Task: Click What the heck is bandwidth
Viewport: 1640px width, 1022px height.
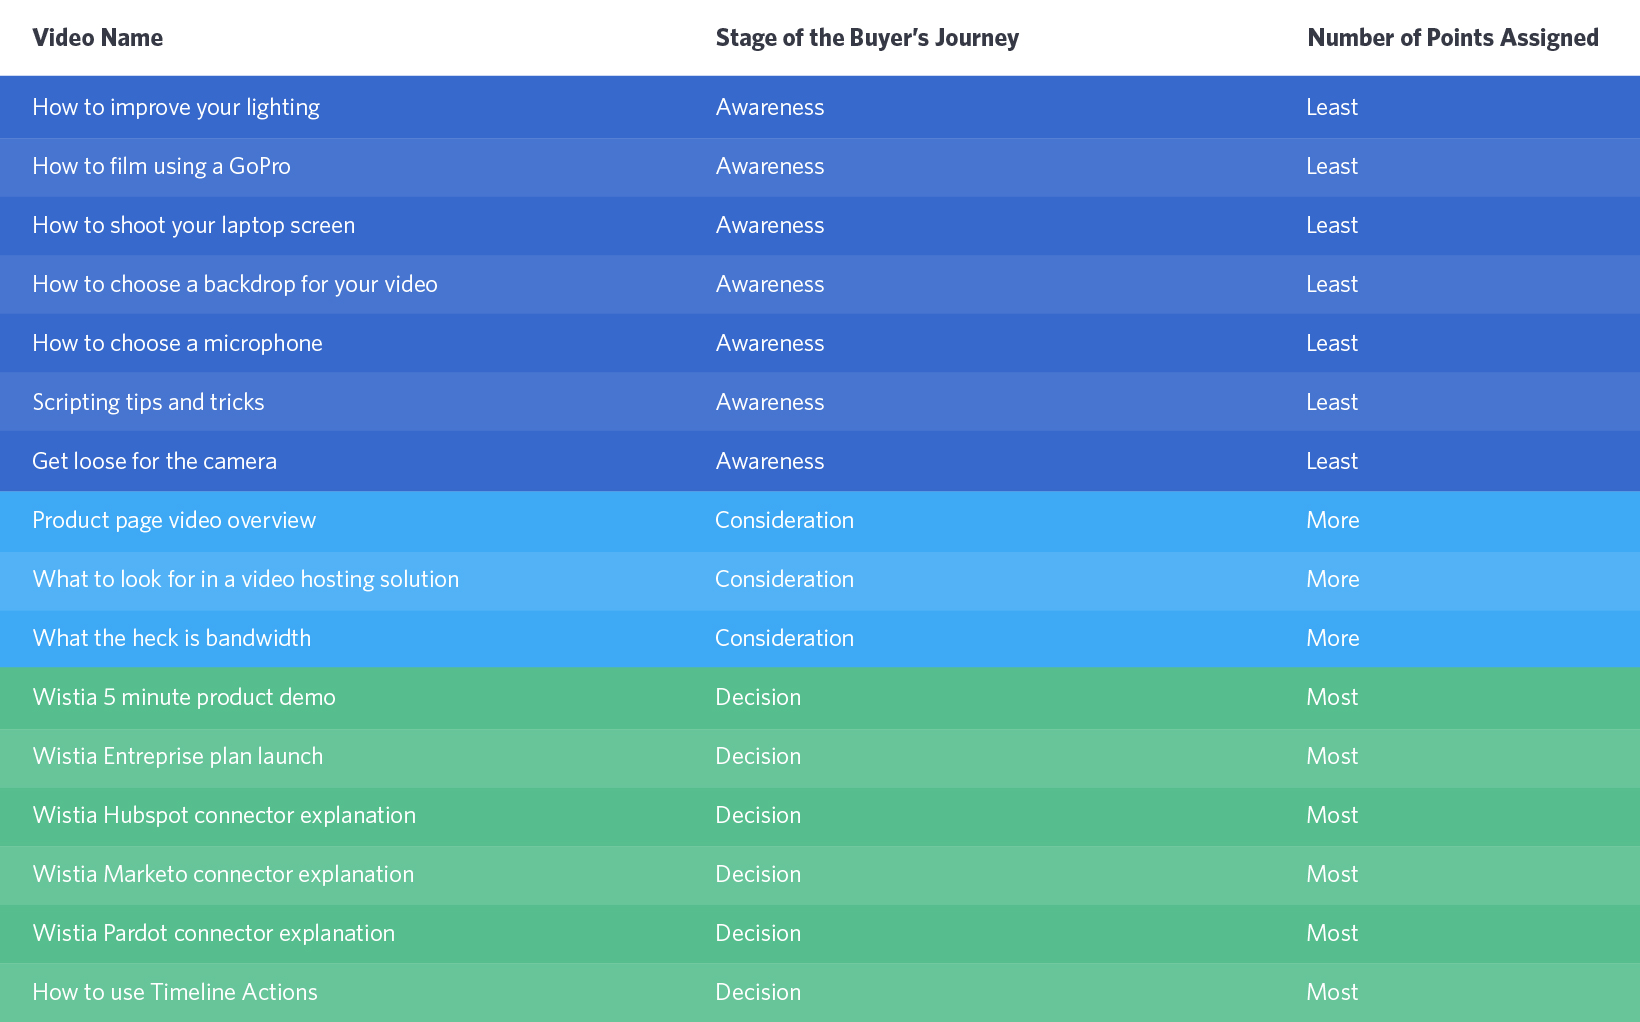Action: coord(171,638)
